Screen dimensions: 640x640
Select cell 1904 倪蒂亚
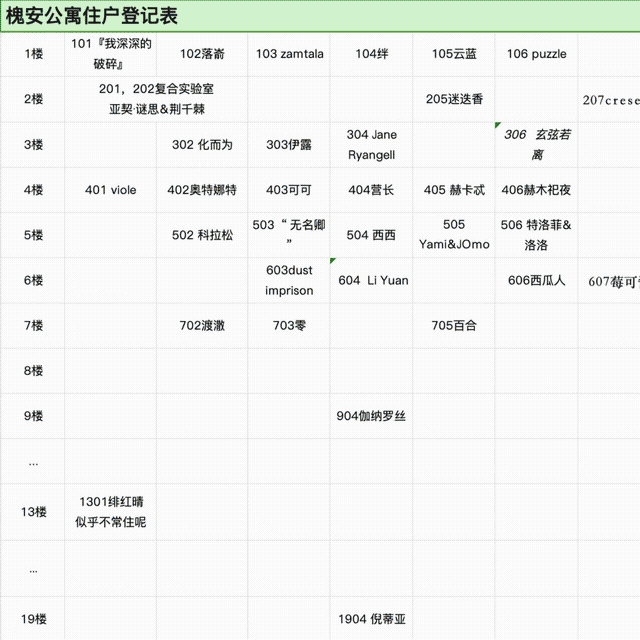(371, 619)
